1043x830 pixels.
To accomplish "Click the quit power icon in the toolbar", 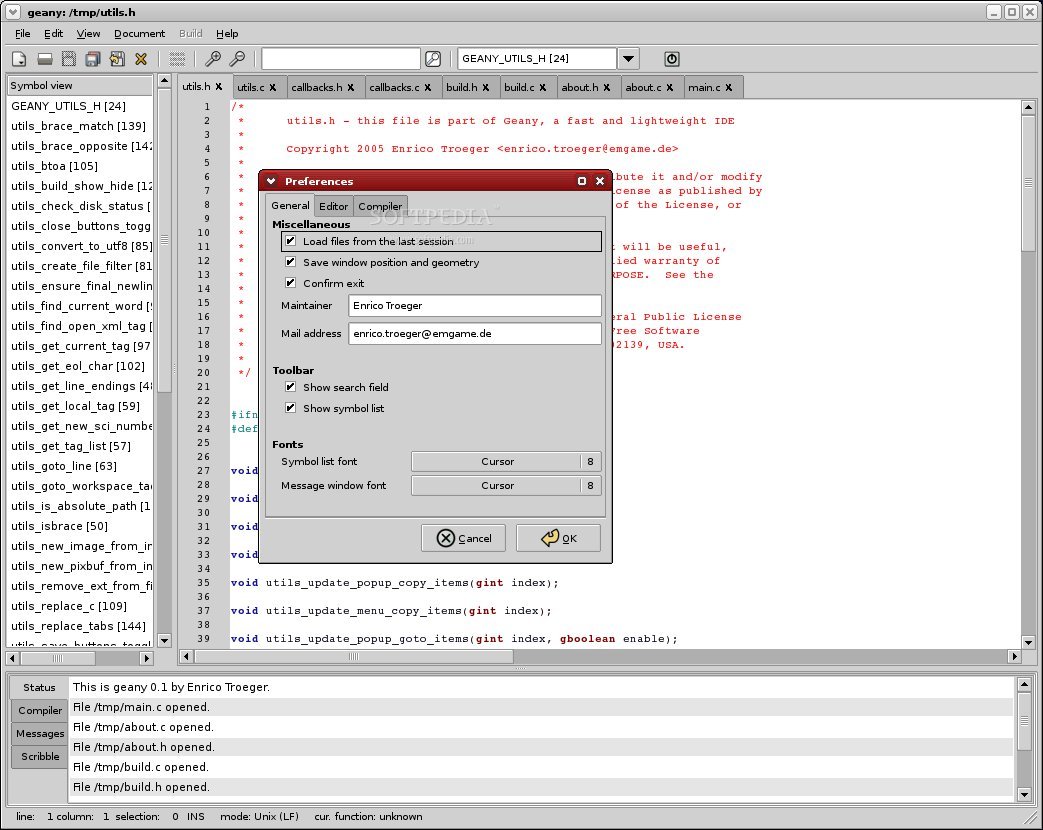I will coord(672,59).
